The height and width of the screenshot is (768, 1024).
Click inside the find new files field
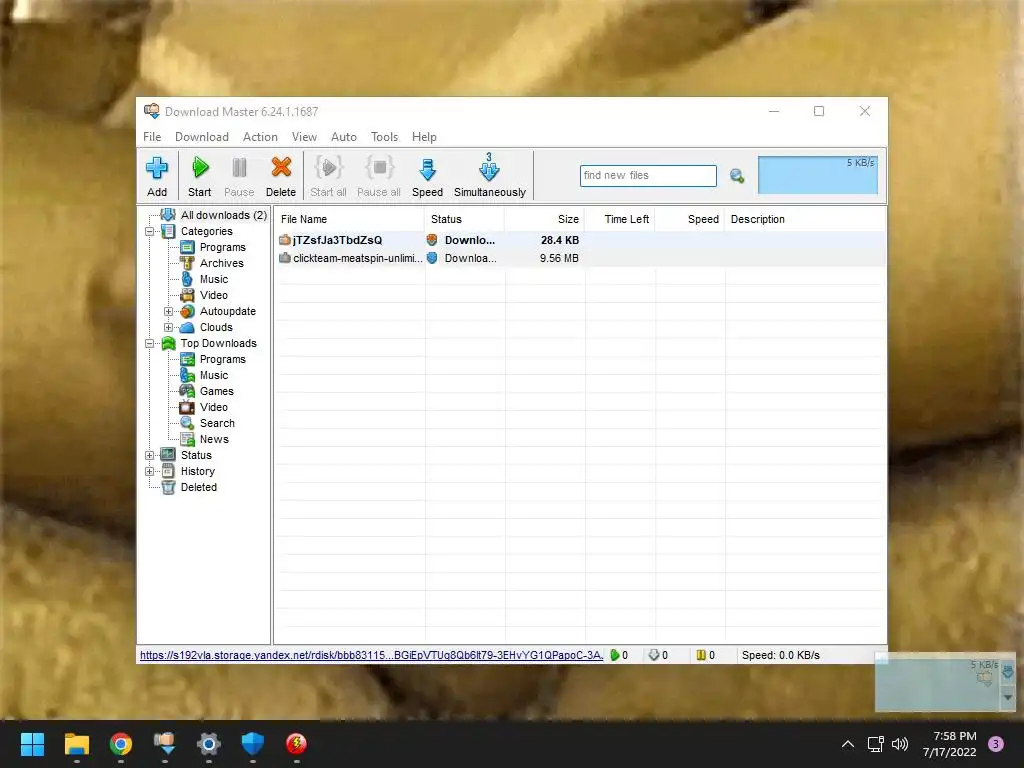pyautogui.click(x=648, y=176)
